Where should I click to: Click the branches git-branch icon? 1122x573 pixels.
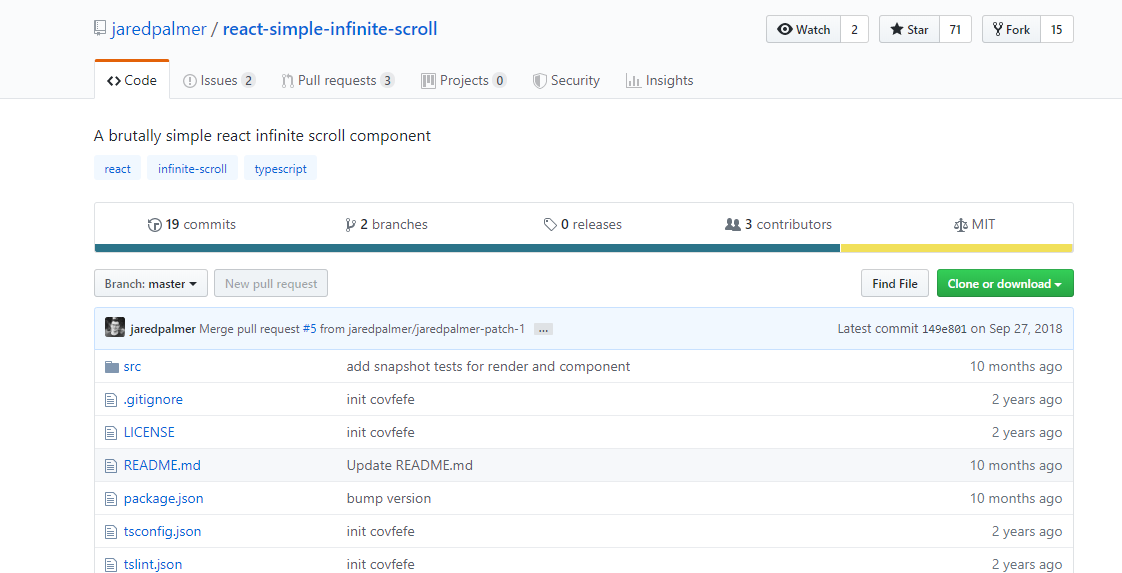(x=350, y=225)
